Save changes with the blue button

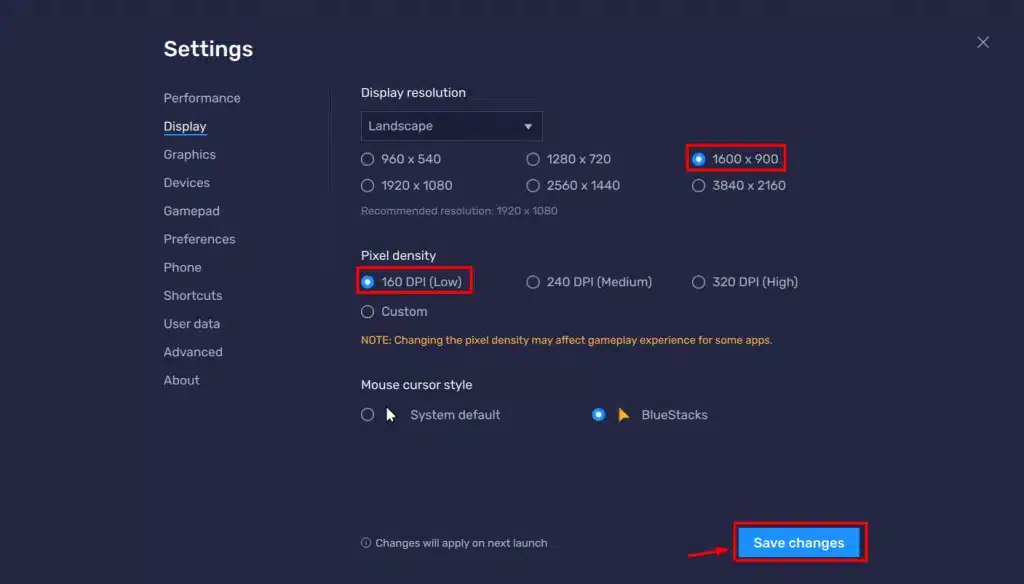(799, 543)
